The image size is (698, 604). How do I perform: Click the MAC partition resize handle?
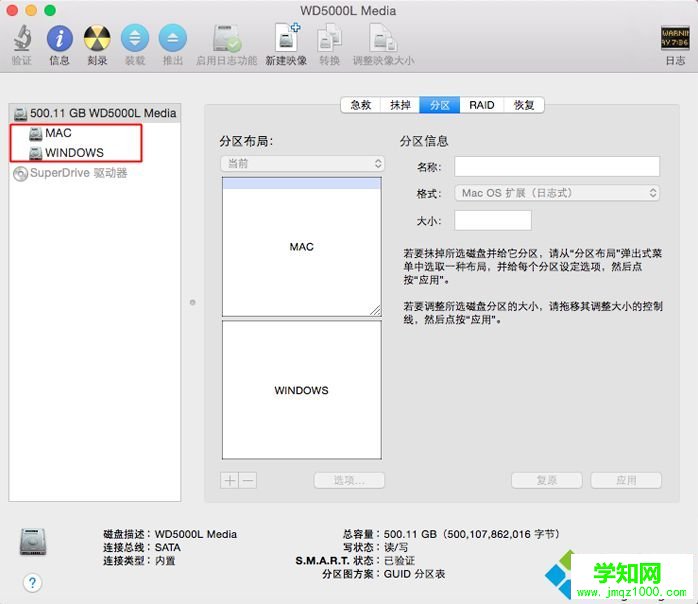point(375,310)
